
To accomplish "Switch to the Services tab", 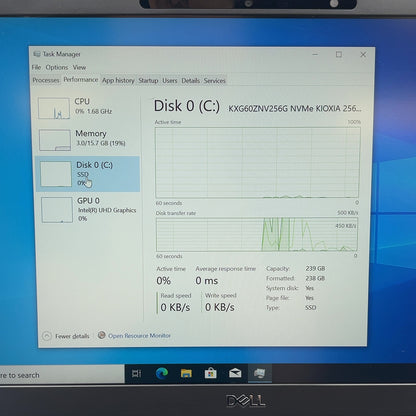I will coord(215,80).
